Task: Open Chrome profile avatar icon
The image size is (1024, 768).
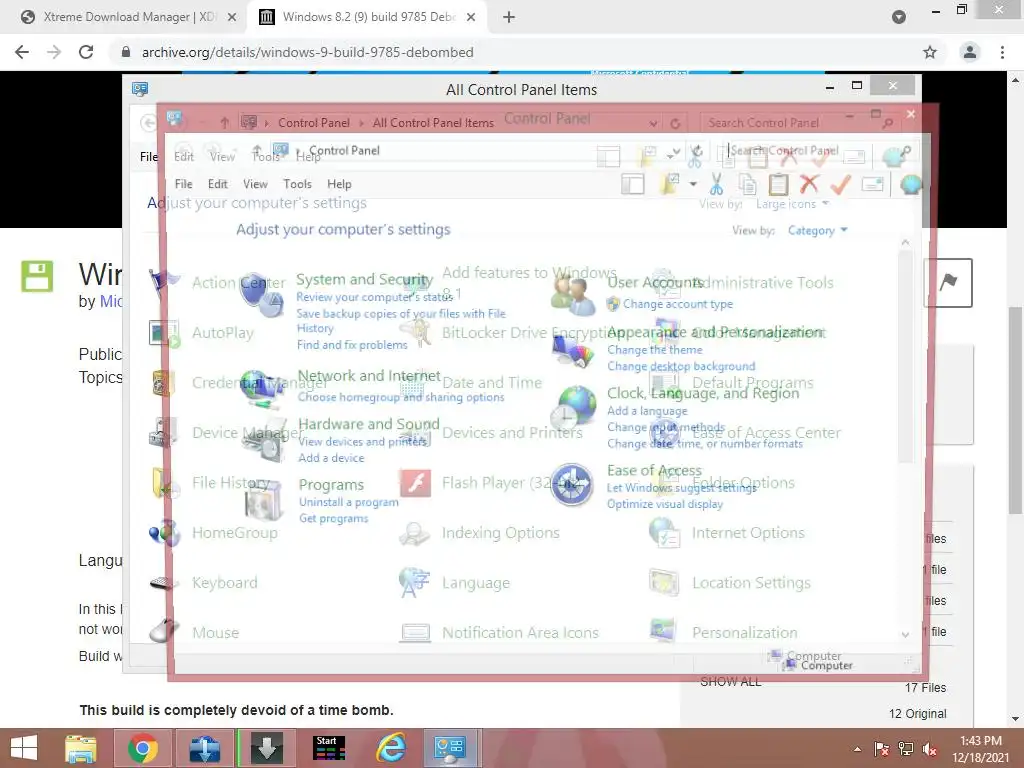Action: pyautogui.click(x=970, y=52)
